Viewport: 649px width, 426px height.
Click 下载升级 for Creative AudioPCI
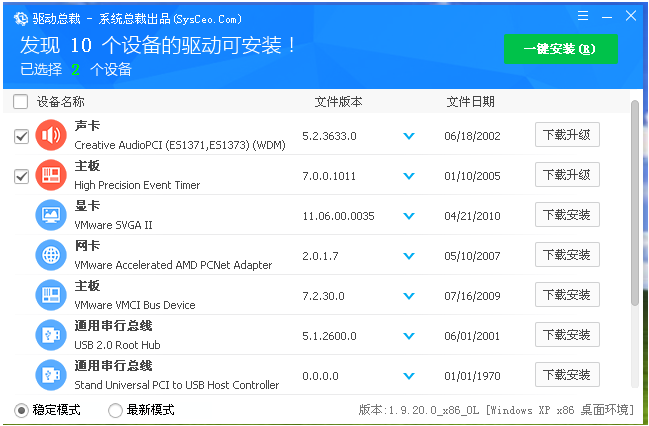click(567, 135)
